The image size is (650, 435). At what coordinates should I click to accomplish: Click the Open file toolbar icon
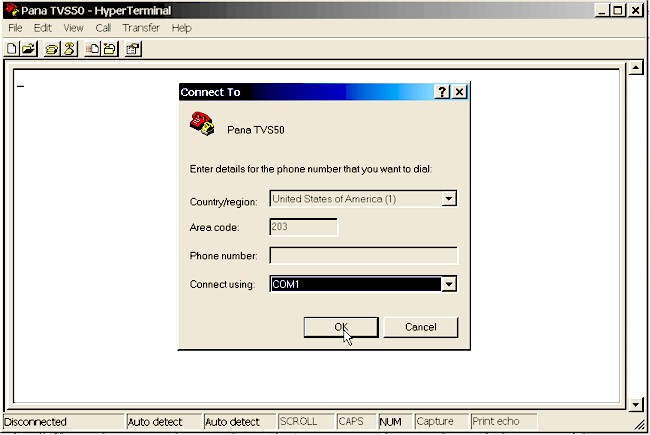(28, 48)
